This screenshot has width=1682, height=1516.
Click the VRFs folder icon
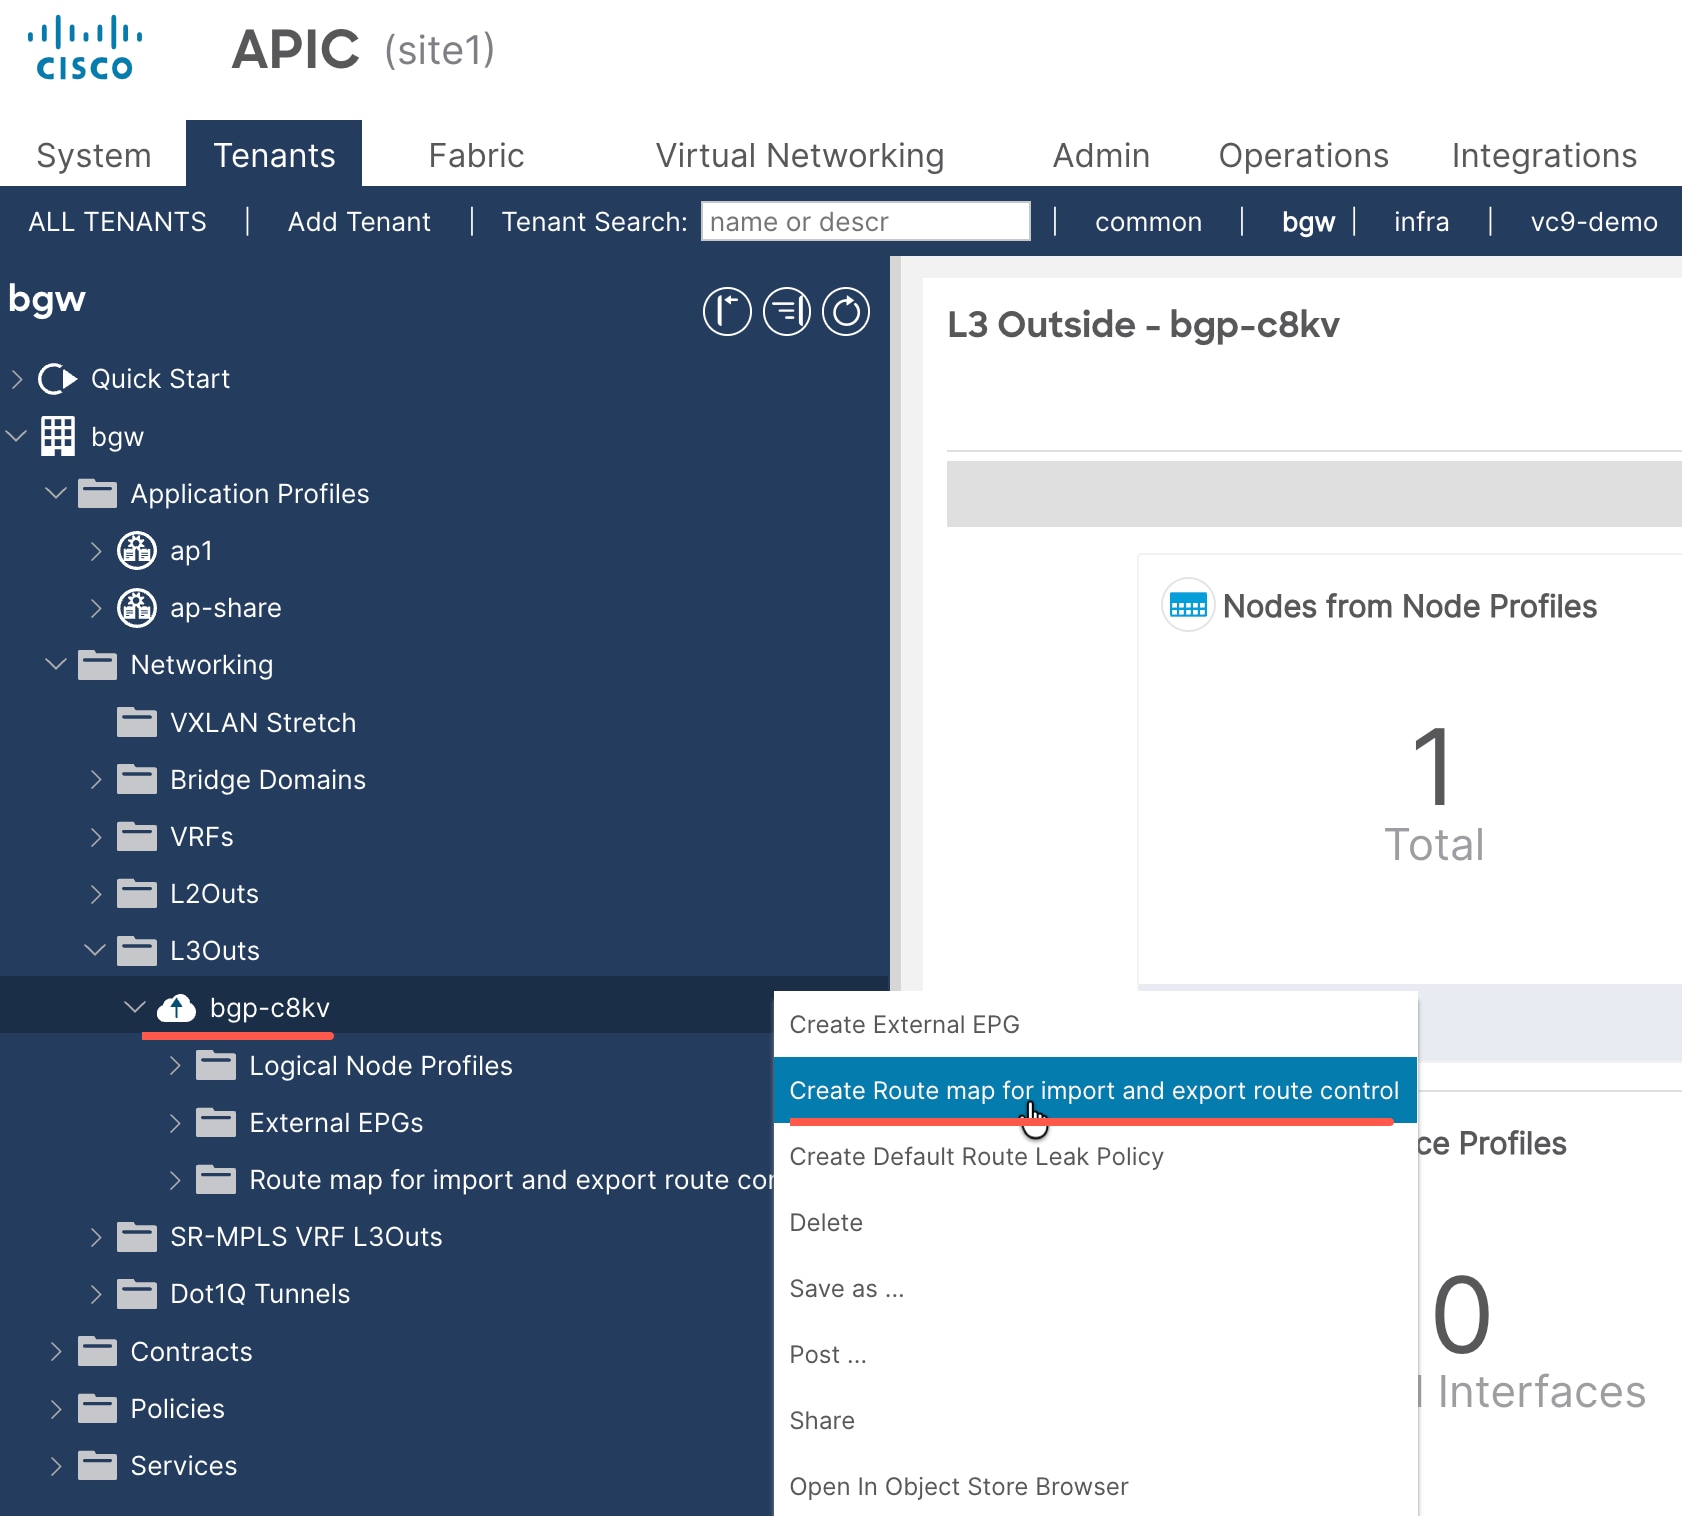(137, 836)
